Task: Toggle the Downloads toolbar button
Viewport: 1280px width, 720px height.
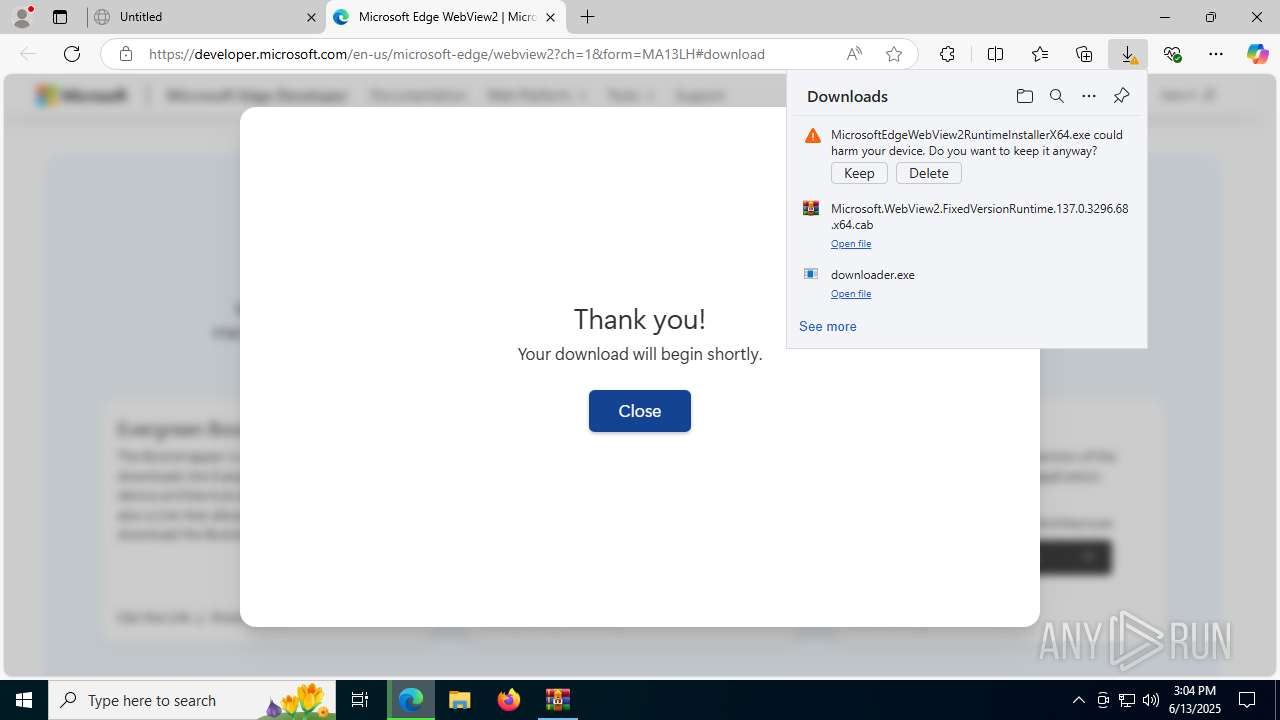Action: pyautogui.click(x=1128, y=54)
